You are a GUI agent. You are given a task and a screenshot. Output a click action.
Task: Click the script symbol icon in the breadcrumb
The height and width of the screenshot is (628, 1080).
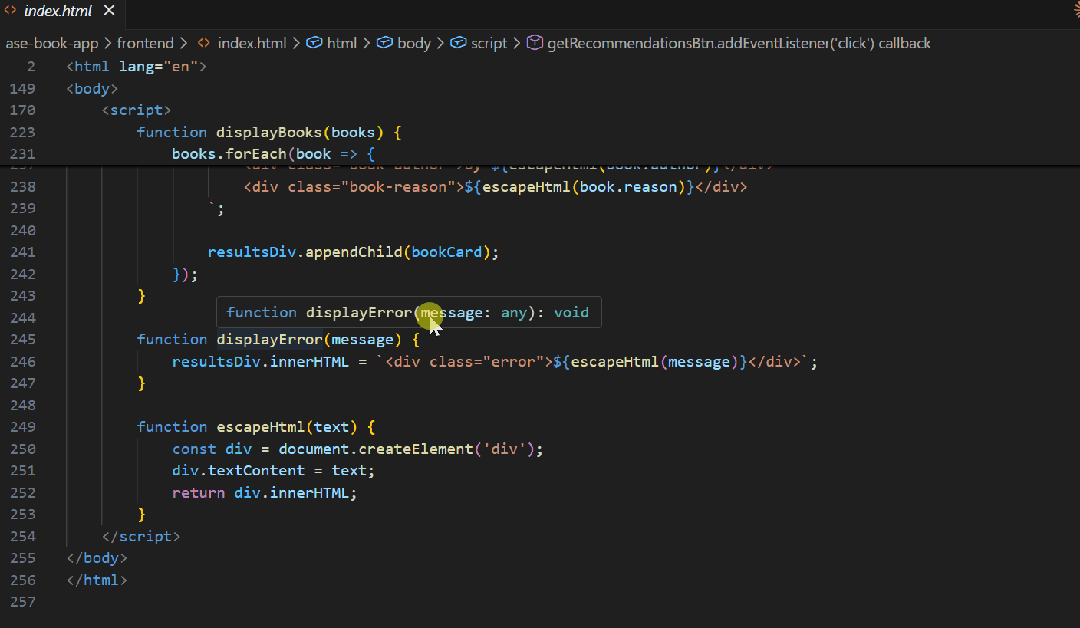point(460,43)
